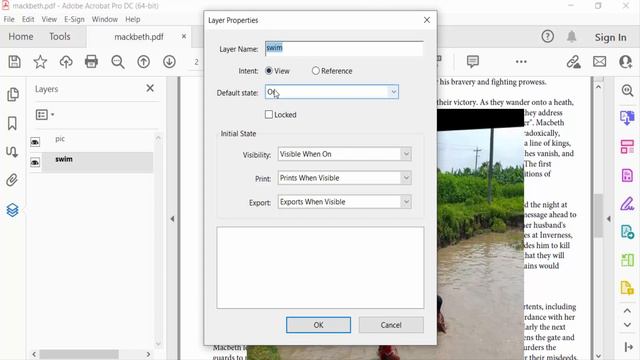
Task: Click the Save file icon in toolbar
Action: pyautogui.click(x=15, y=62)
